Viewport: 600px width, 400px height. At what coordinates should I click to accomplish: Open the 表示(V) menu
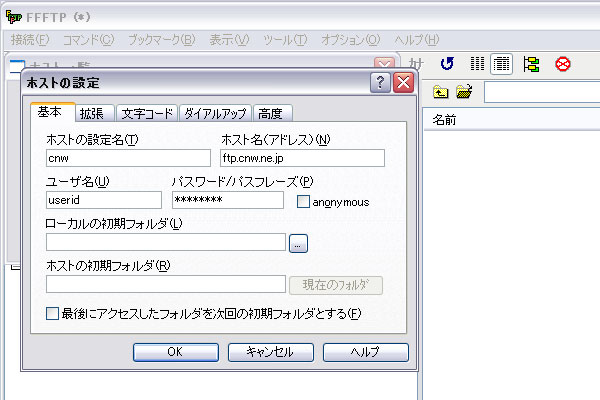click(x=229, y=39)
